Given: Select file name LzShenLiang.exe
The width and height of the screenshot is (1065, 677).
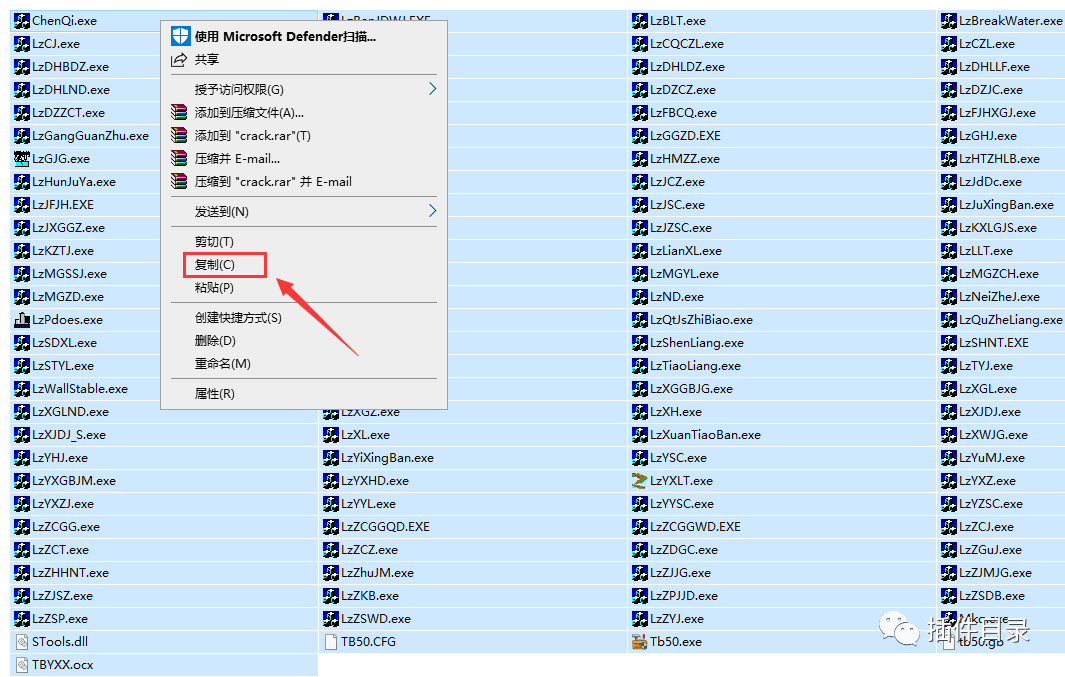Looking at the screenshot, I should point(697,343).
